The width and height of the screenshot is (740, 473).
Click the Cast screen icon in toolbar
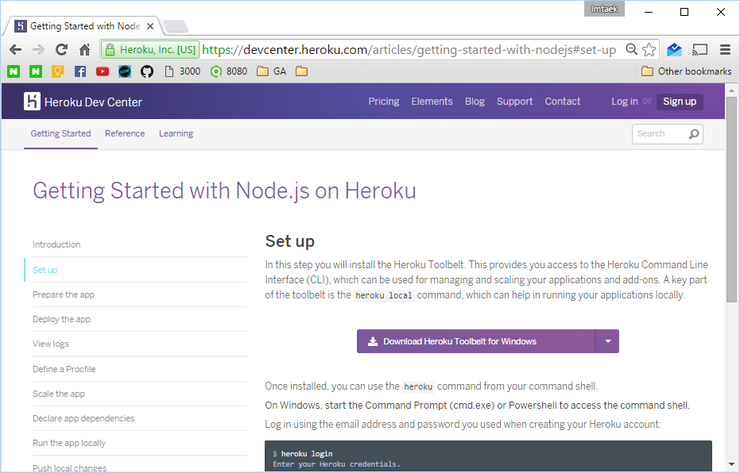(x=699, y=50)
